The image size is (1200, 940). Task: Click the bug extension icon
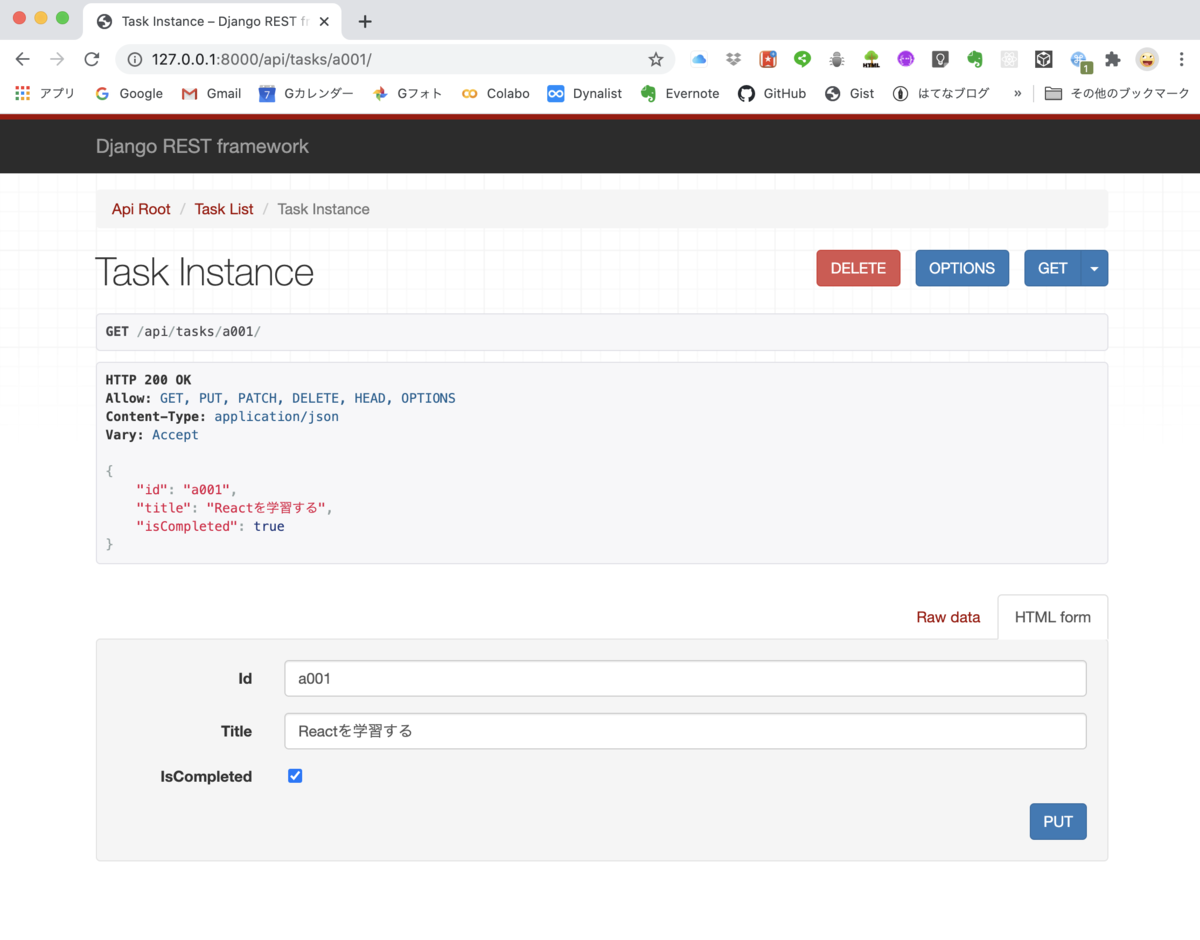point(836,60)
